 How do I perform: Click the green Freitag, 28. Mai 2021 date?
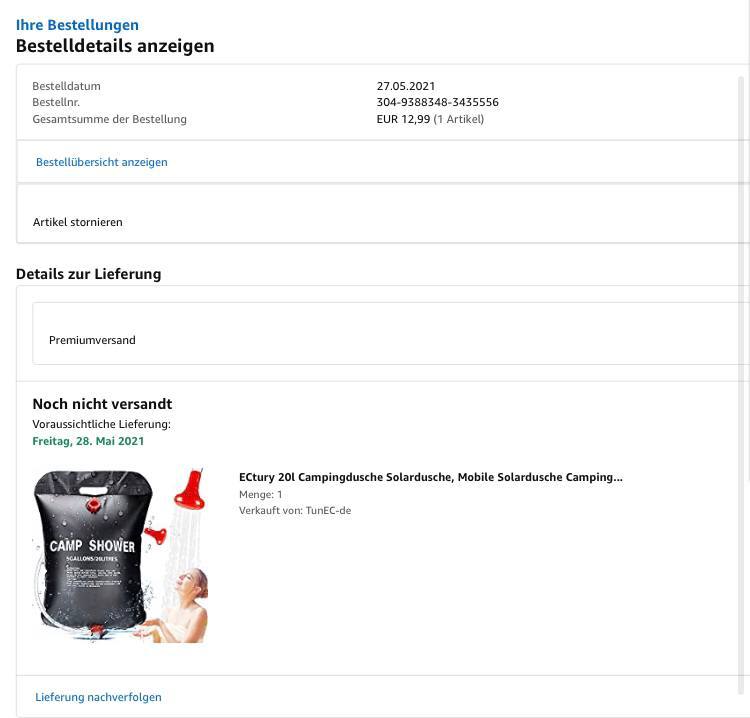point(88,441)
